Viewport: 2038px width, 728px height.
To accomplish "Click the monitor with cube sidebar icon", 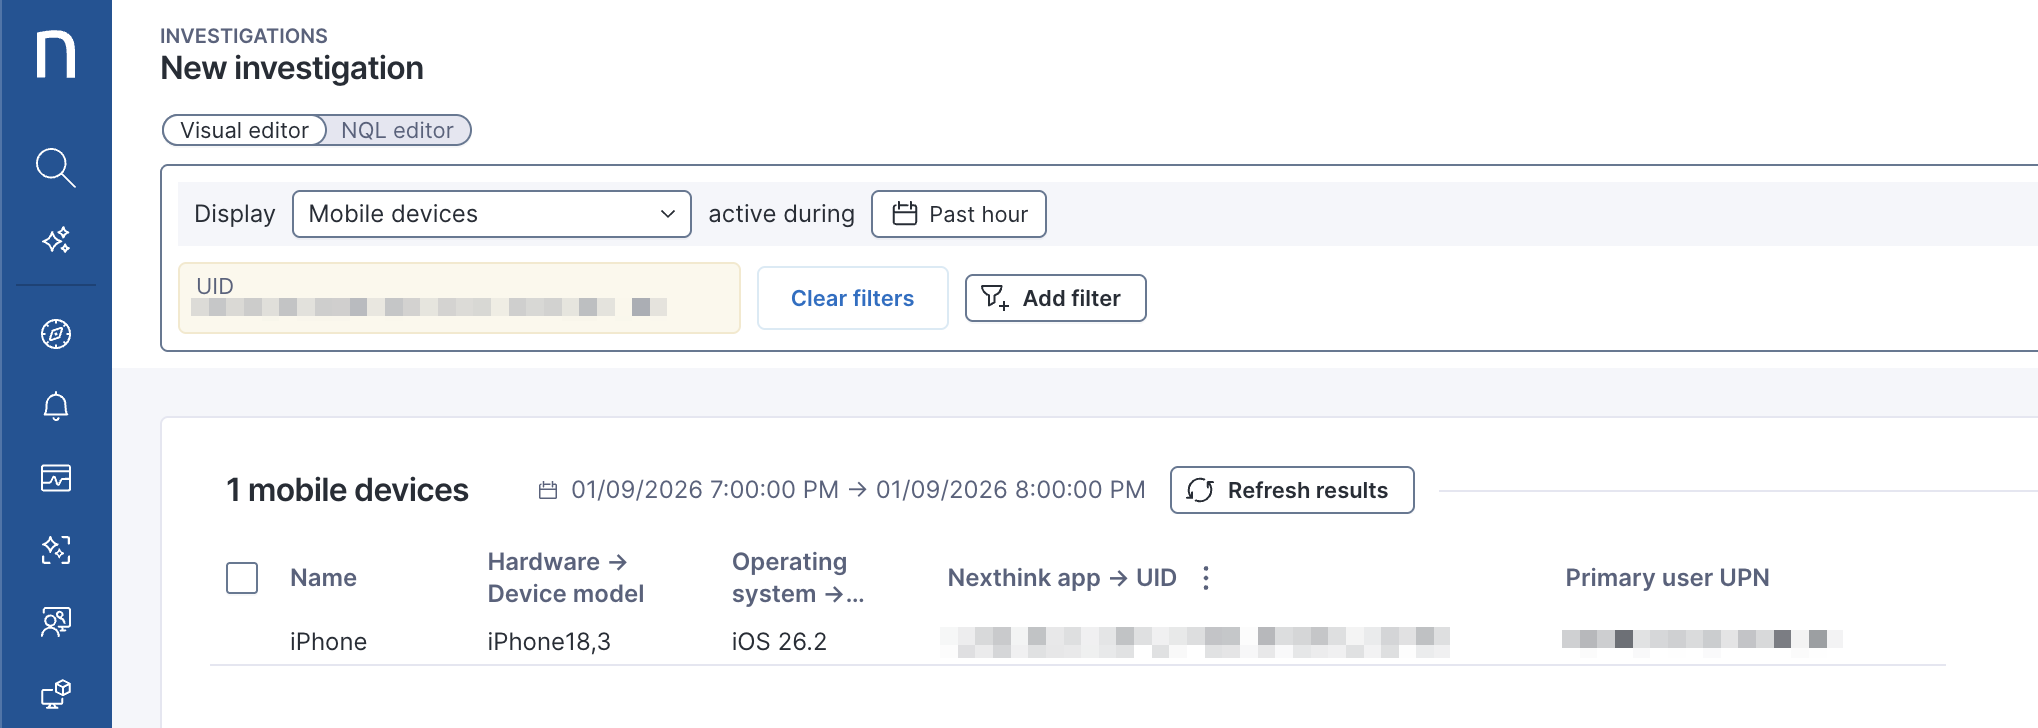I will pyautogui.click(x=56, y=693).
